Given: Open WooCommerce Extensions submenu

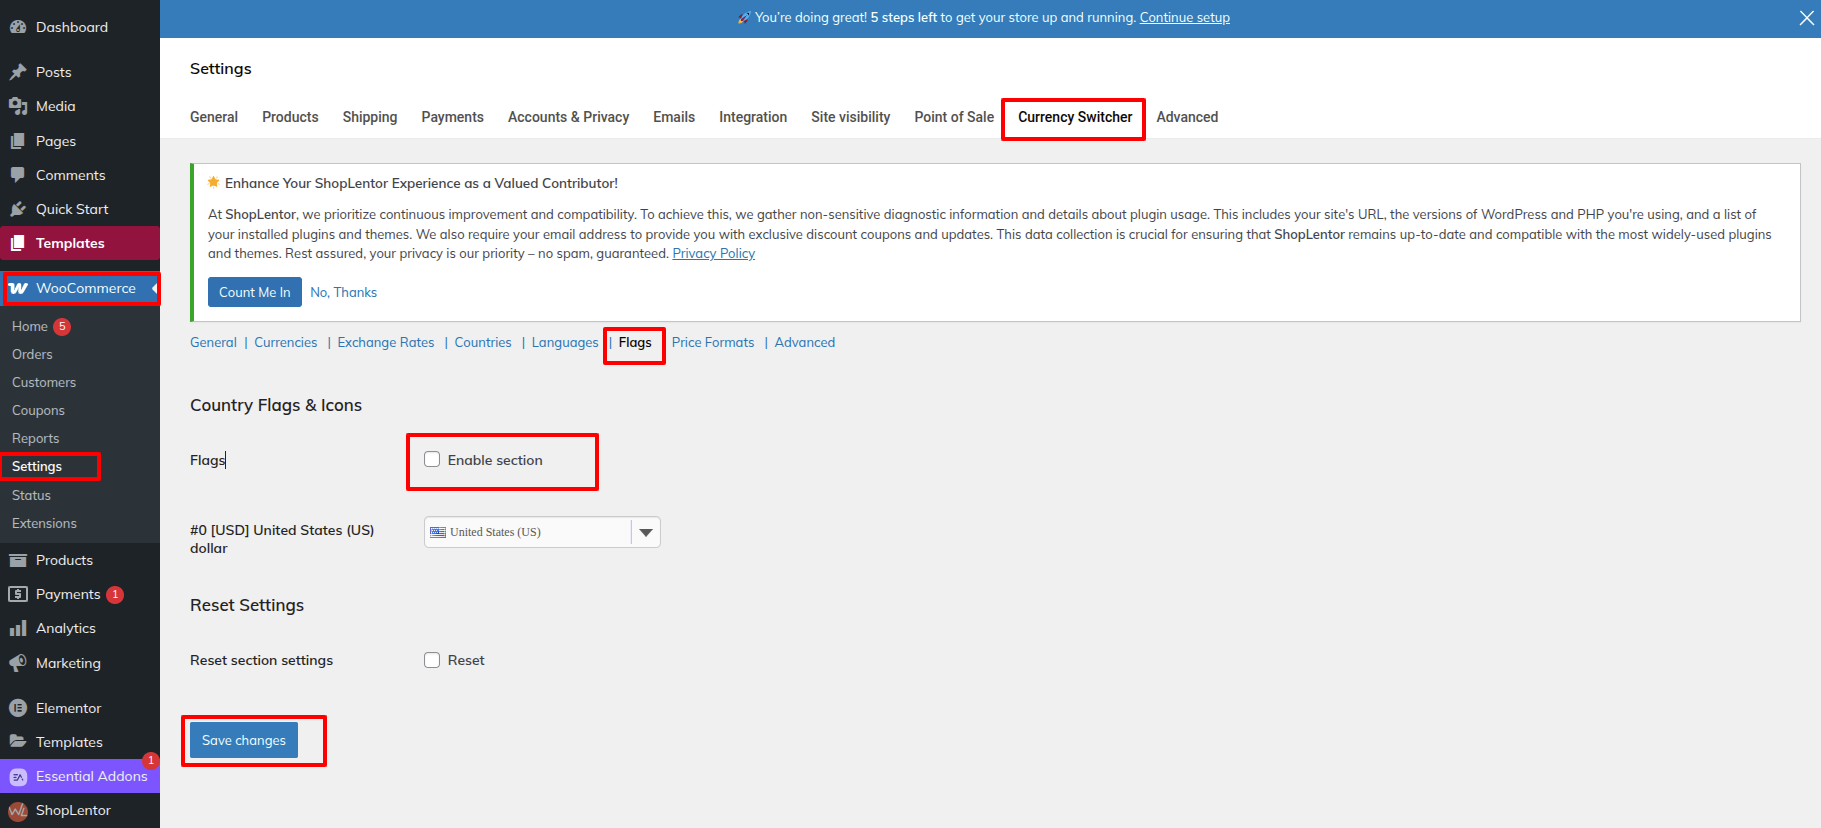Looking at the screenshot, I should pos(44,523).
